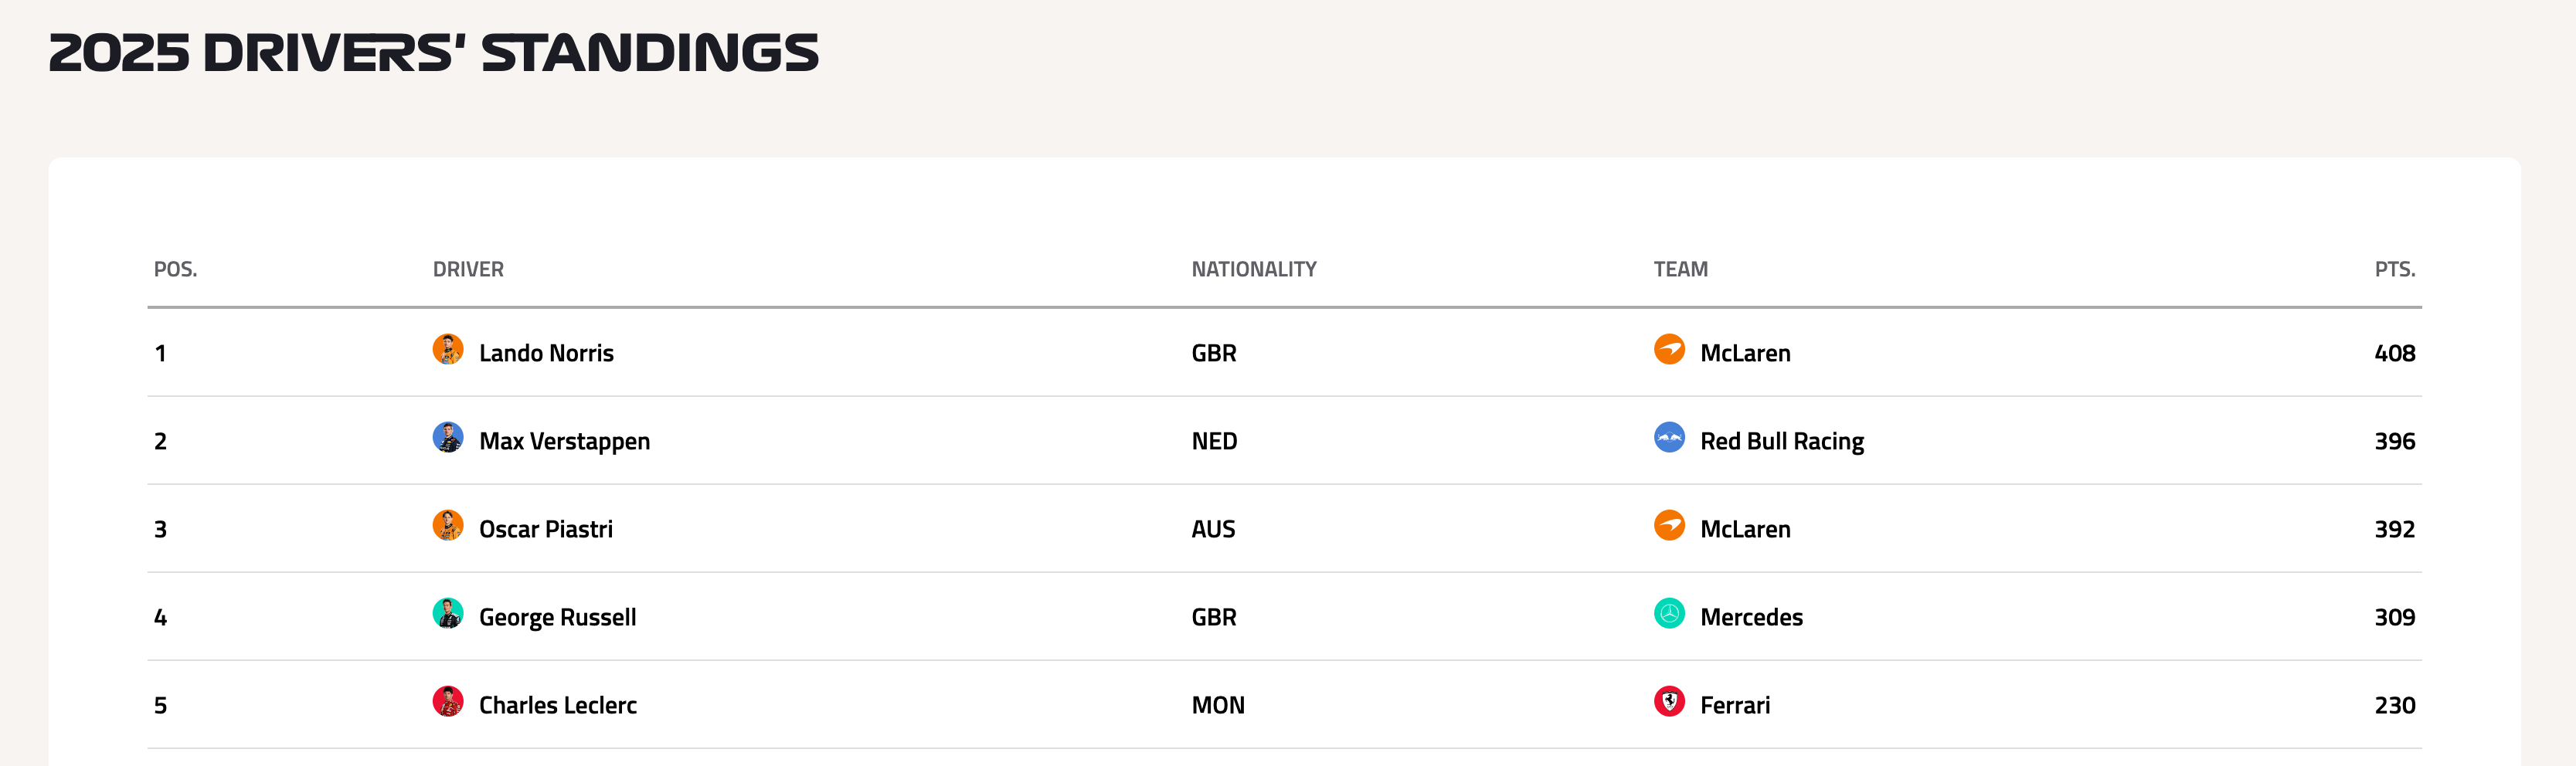2576x766 pixels.
Task: Open Charles Leclerc driver link
Action: tap(558, 705)
